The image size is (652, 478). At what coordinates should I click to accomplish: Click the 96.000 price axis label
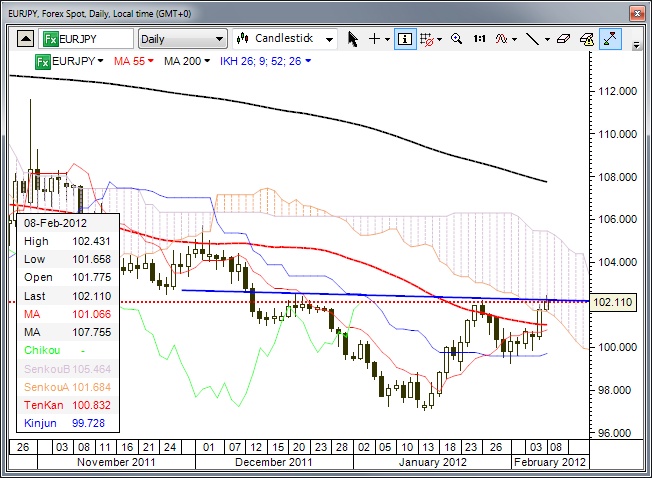tap(617, 433)
